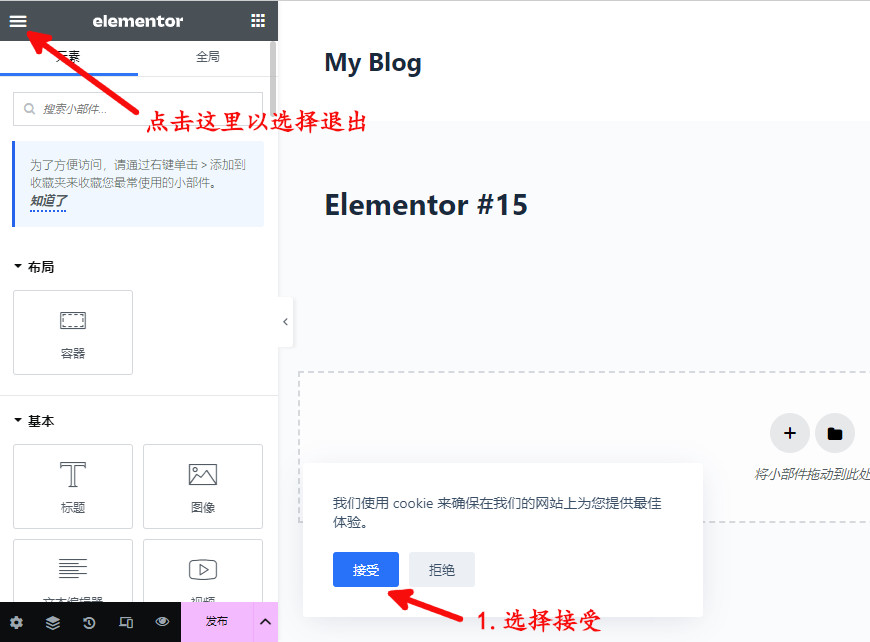Switch to the 全局 tab

pyautogui.click(x=207, y=57)
